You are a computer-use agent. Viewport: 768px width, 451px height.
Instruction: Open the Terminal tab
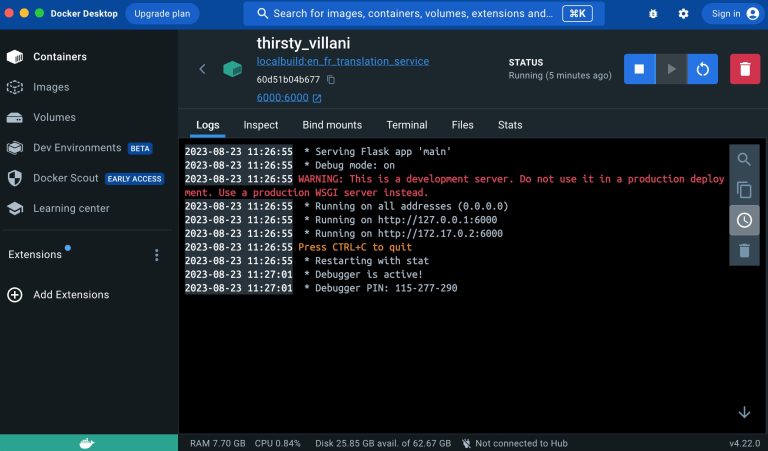click(407, 125)
